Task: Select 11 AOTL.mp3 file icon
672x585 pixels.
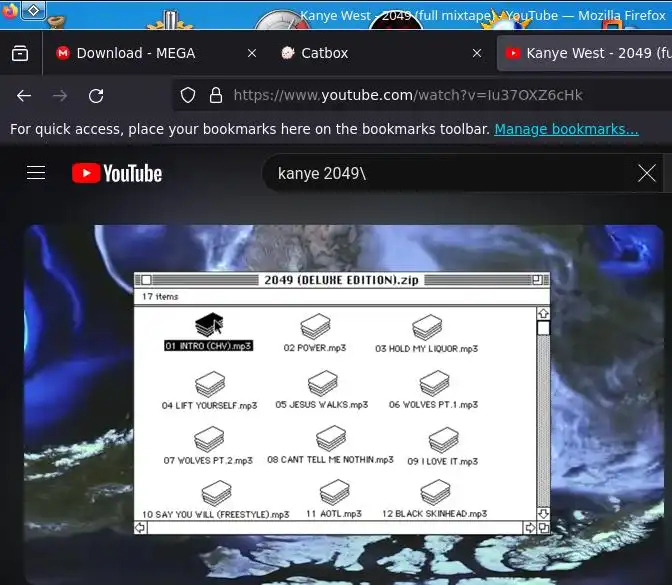Action: pyautogui.click(x=335, y=492)
